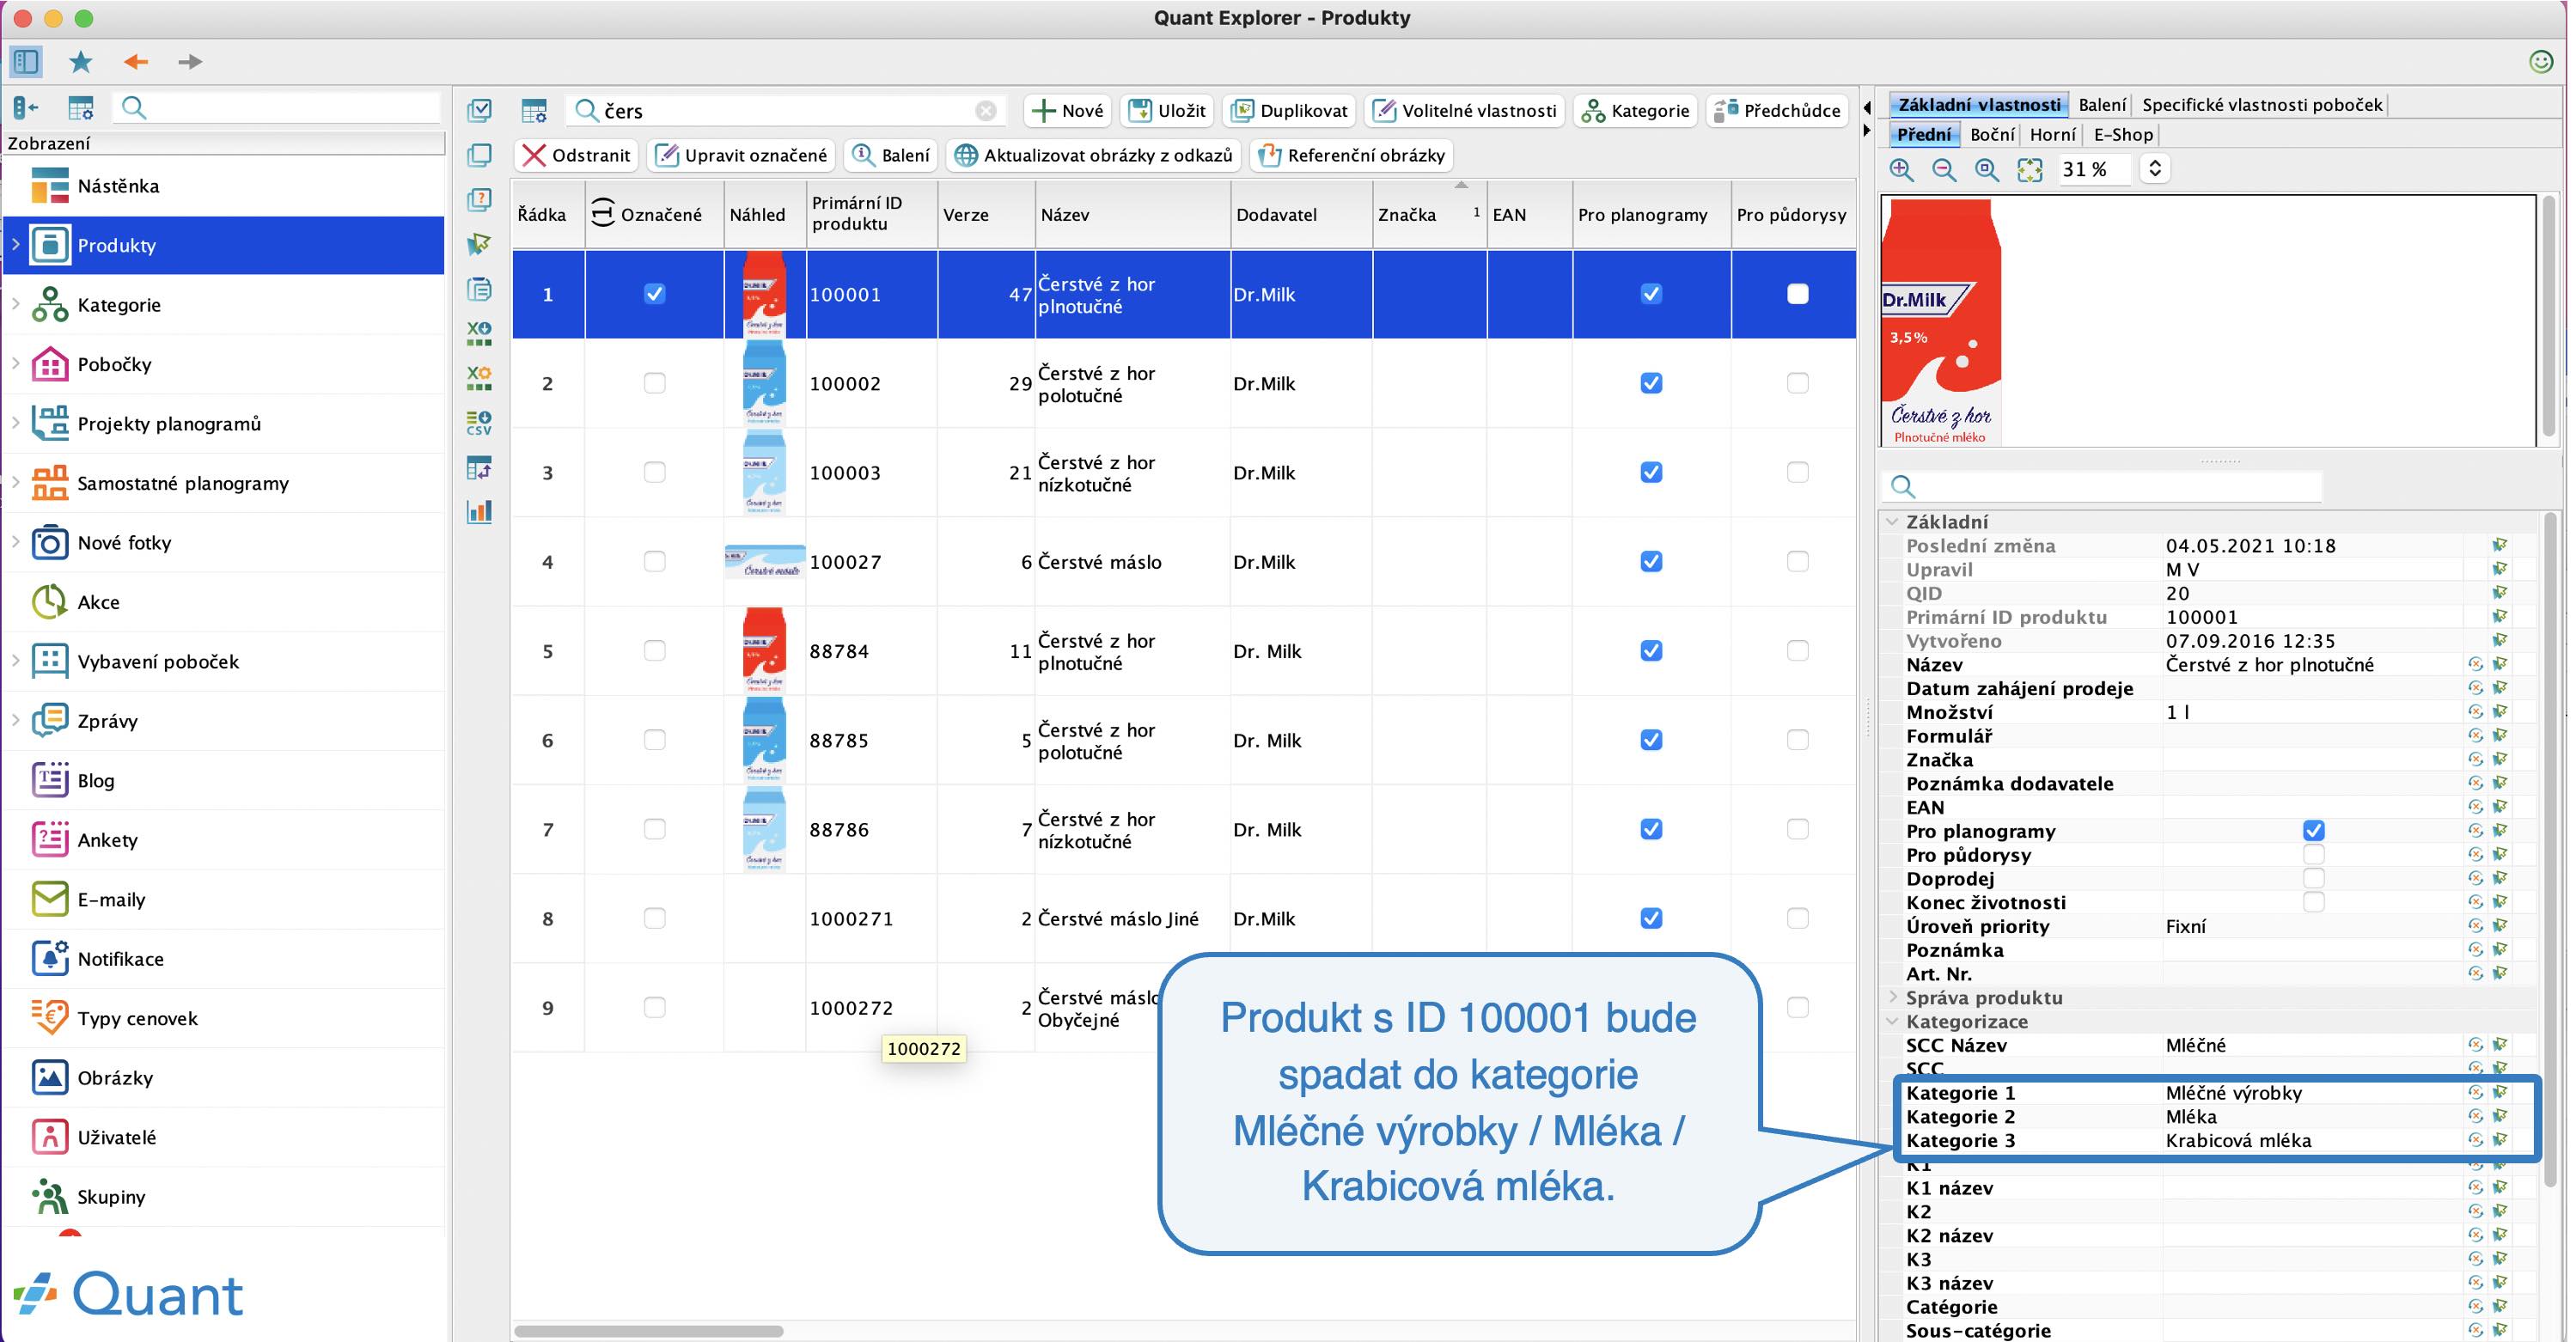Click the favorites star icon
This screenshot has height=1342, width=2576.
click(81, 62)
